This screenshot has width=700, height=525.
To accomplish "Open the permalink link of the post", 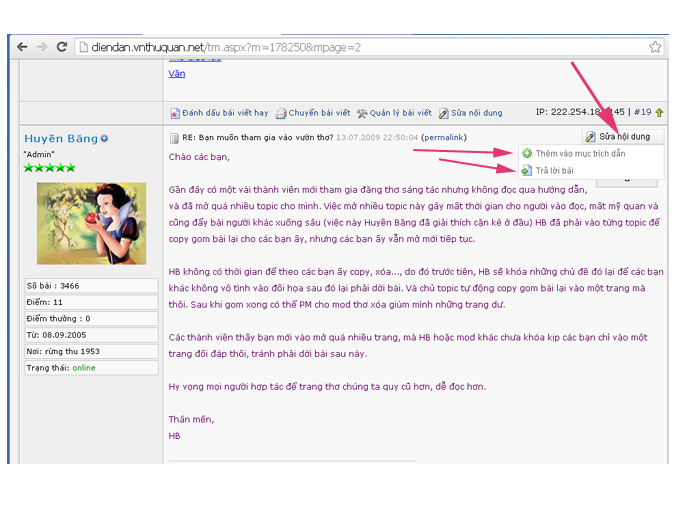I will 444,138.
